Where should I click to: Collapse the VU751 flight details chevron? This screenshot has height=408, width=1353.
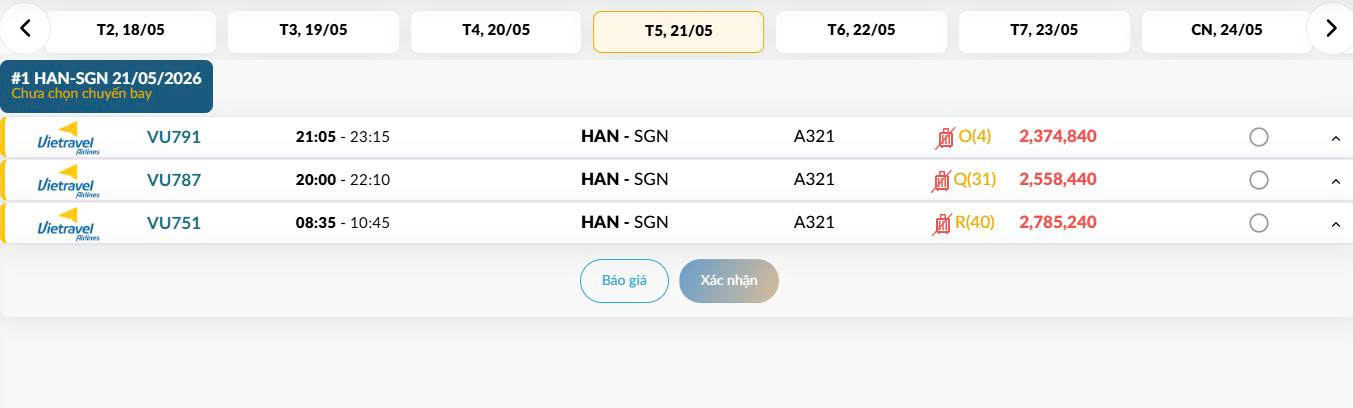pos(1336,224)
